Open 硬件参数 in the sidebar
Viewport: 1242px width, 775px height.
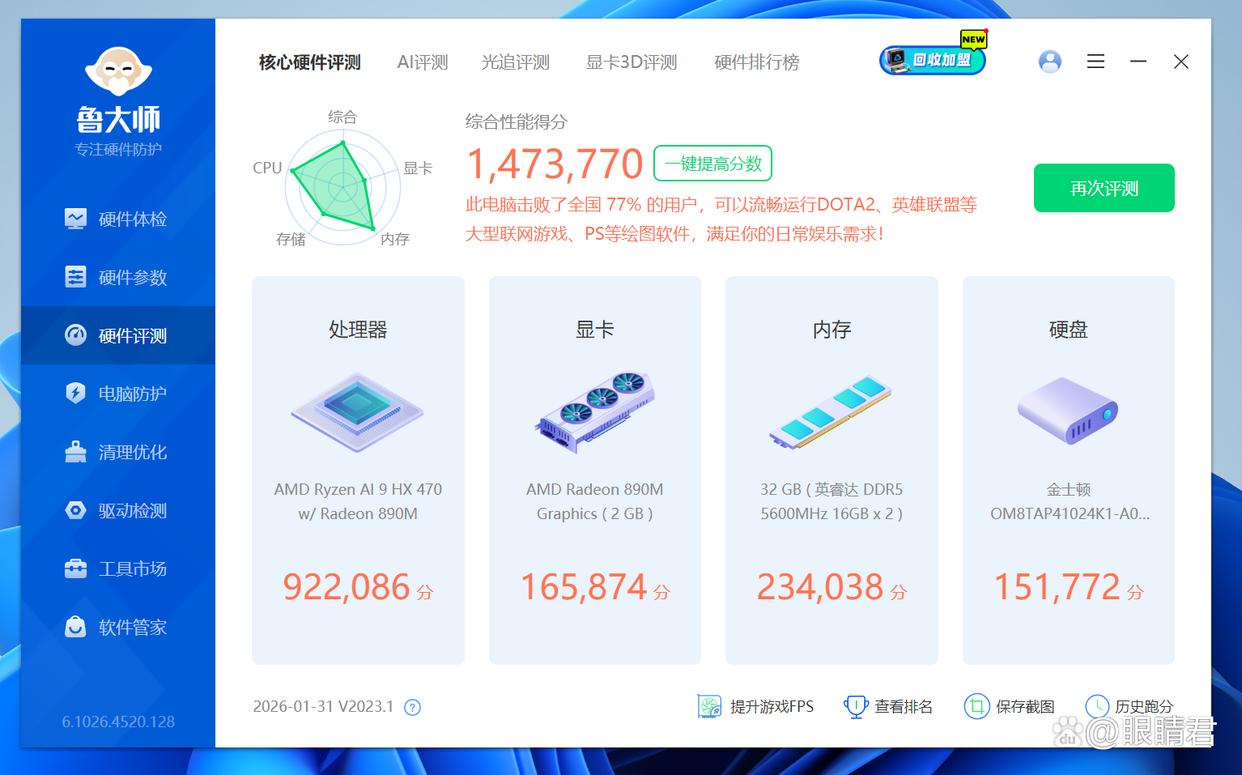(118, 277)
